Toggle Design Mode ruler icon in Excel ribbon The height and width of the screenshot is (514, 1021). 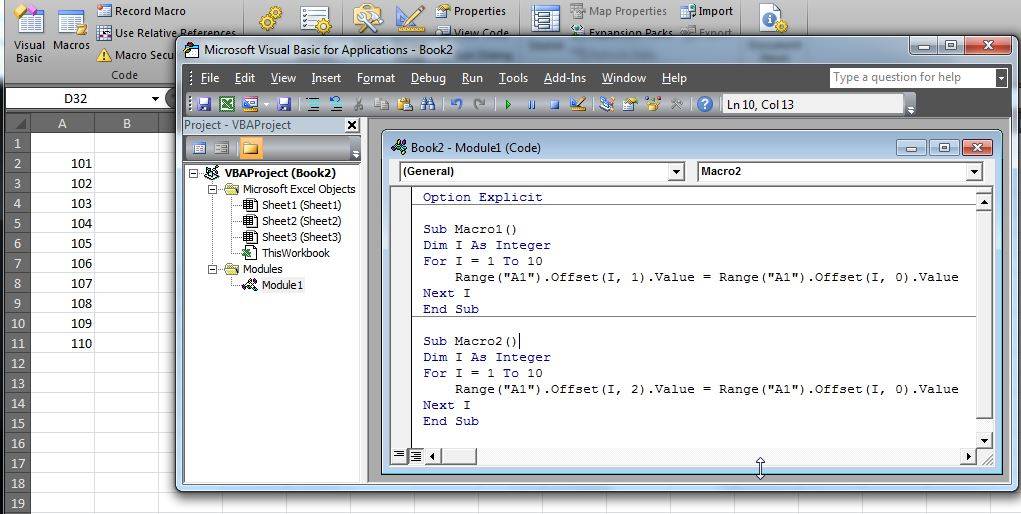pos(411,18)
